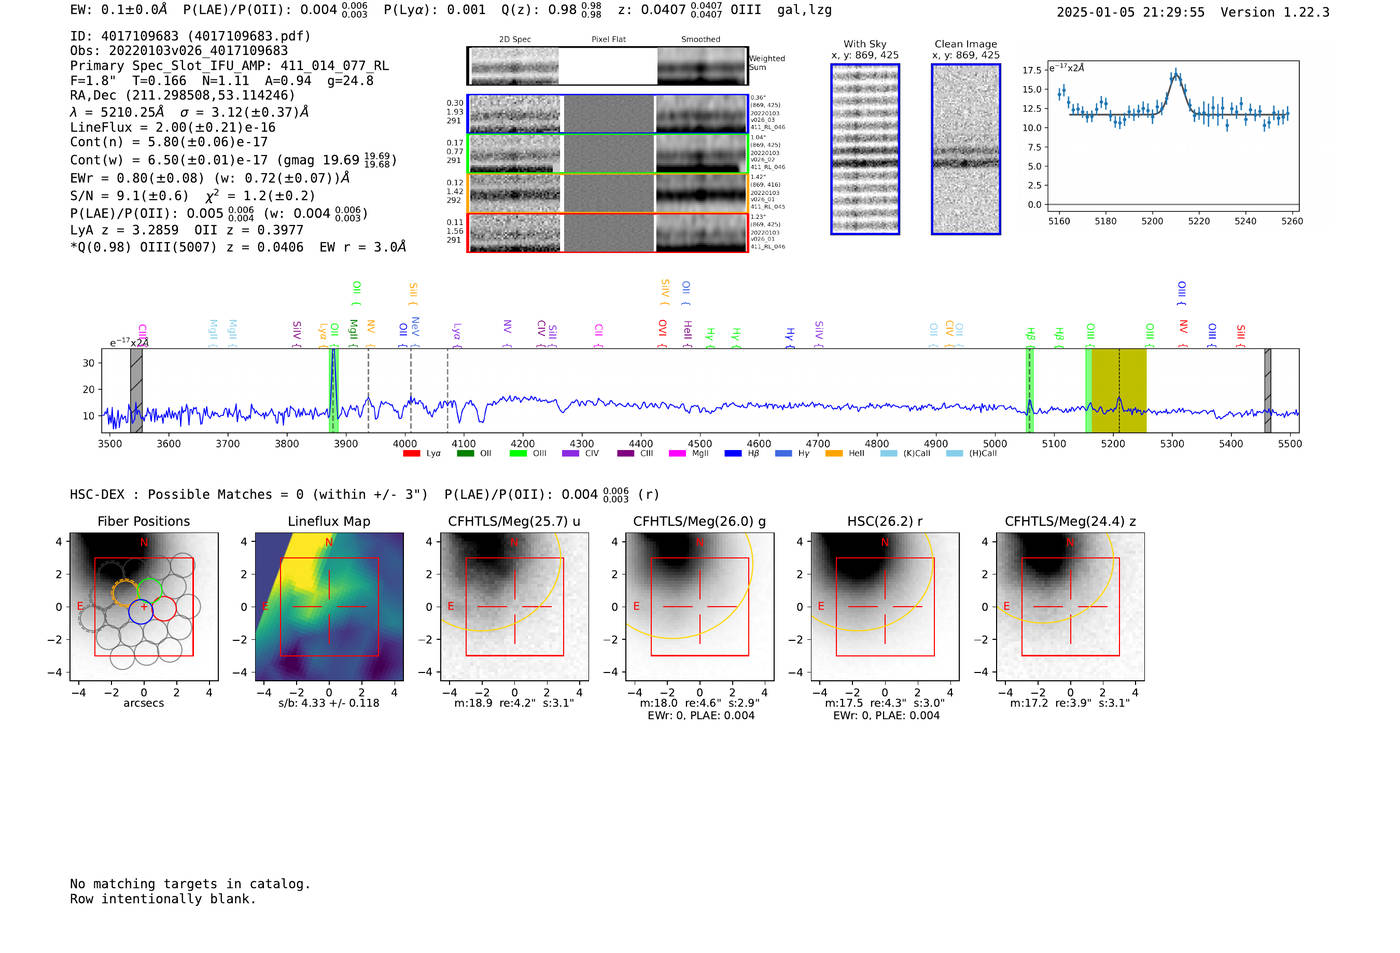Click the 'Pixel Flat' column header
This screenshot has width=1400, height=953.
pos(608,40)
